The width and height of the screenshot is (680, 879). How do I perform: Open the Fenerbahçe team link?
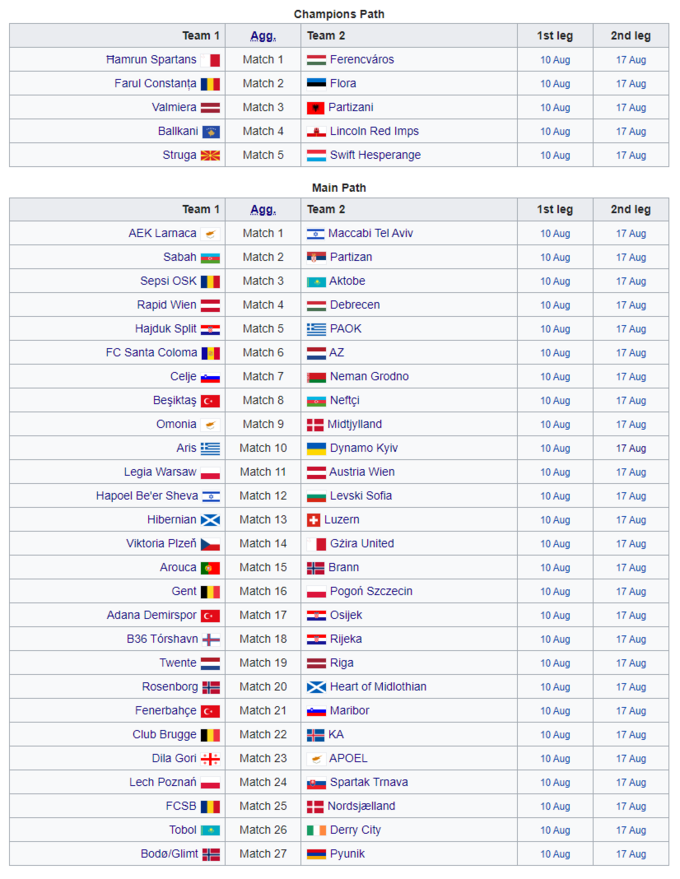click(166, 711)
